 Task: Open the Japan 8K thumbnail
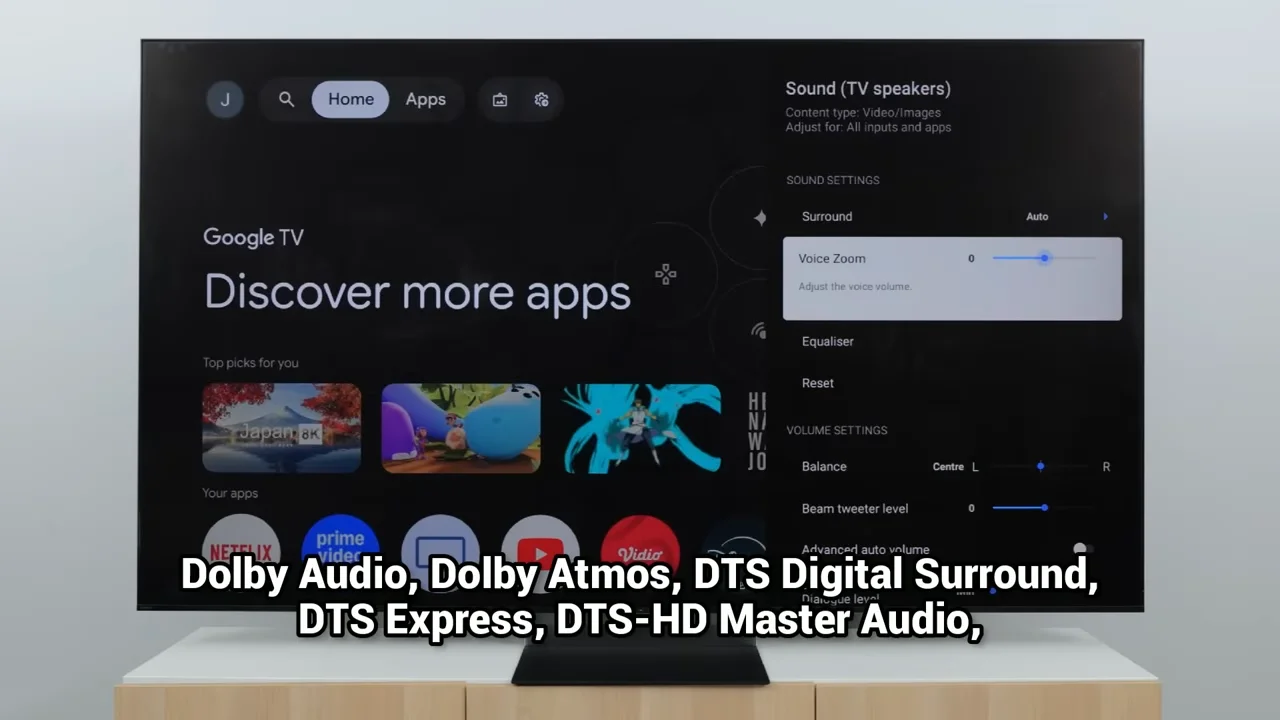tap(282, 428)
